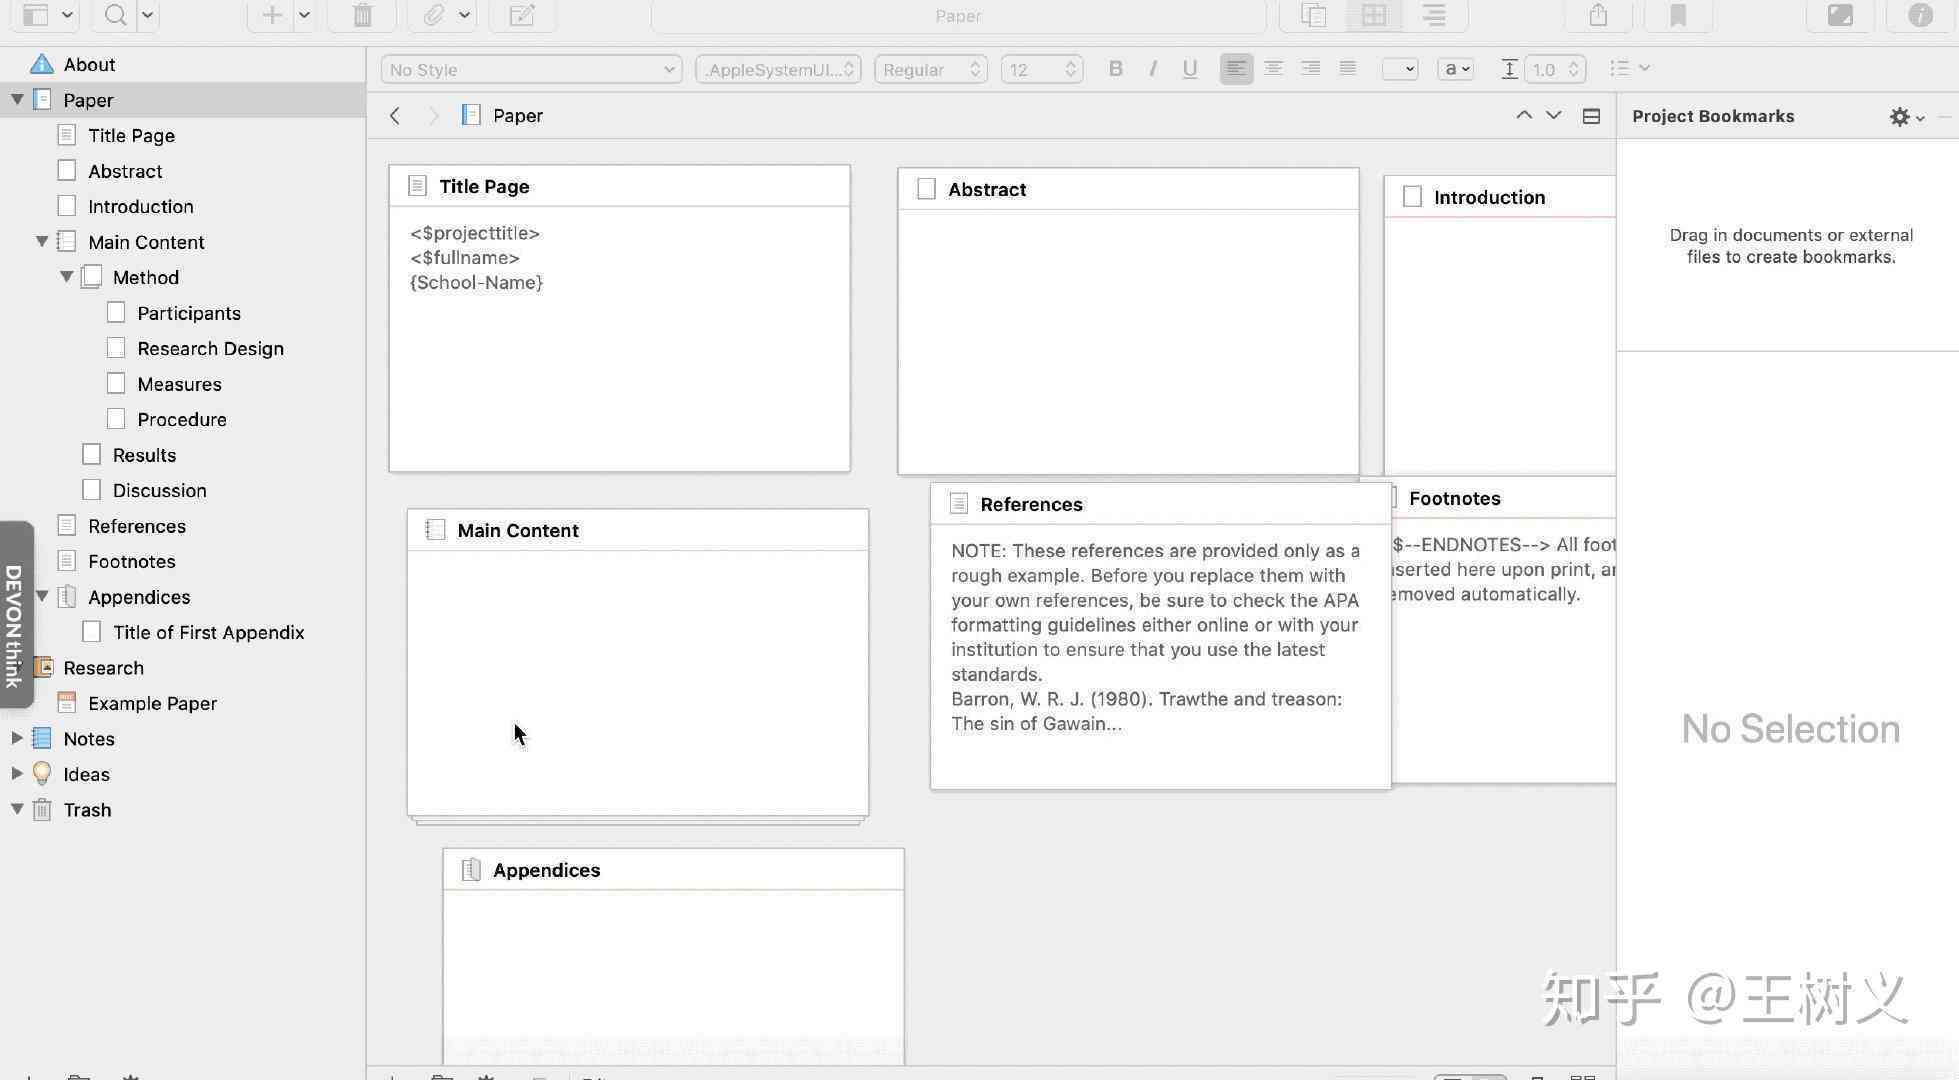Click the paperclip attach icon
The height and width of the screenshot is (1080, 1959).
tap(434, 15)
